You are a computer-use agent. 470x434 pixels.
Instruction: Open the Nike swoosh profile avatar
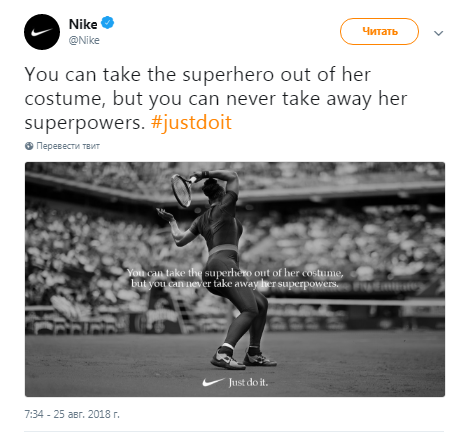(42, 32)
